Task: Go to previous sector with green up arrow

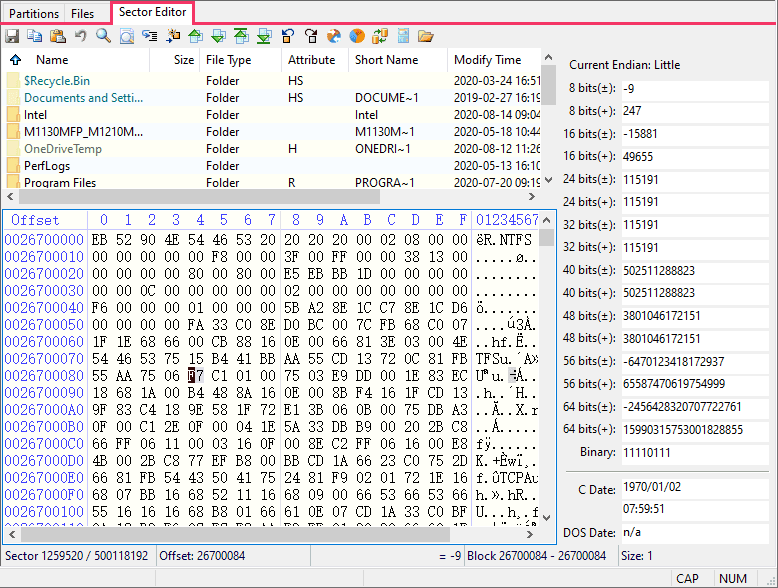Action: pos(195,36)
